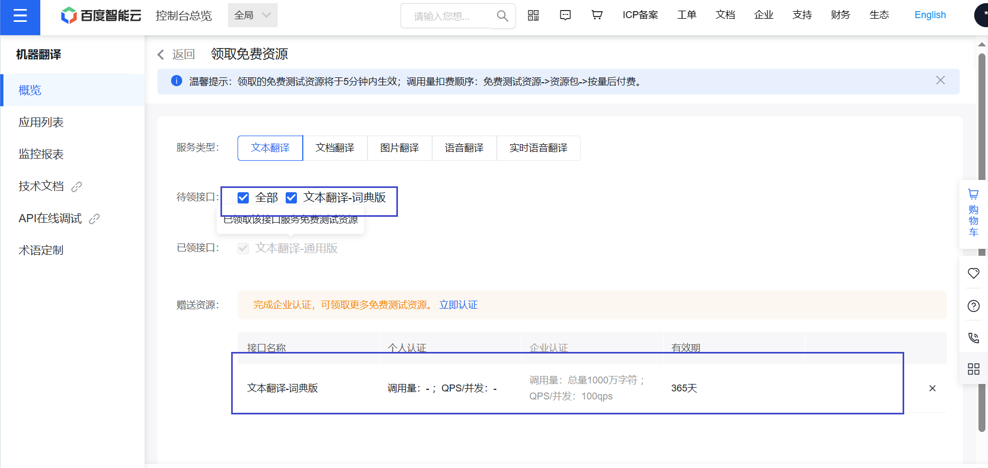The height and width of the screenshot is (468, 988).
Task: Click the grid apps icon on right
Action: (973, 369)
